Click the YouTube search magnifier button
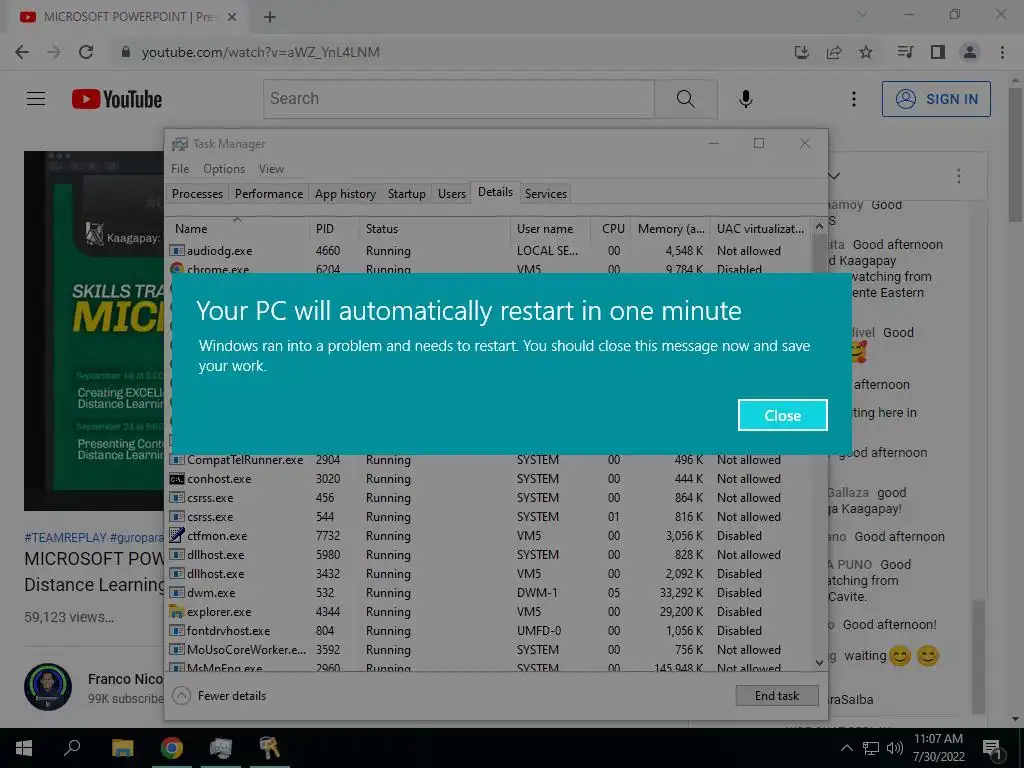The width and height of the screenshot is (1024, 768). point(685,99)
